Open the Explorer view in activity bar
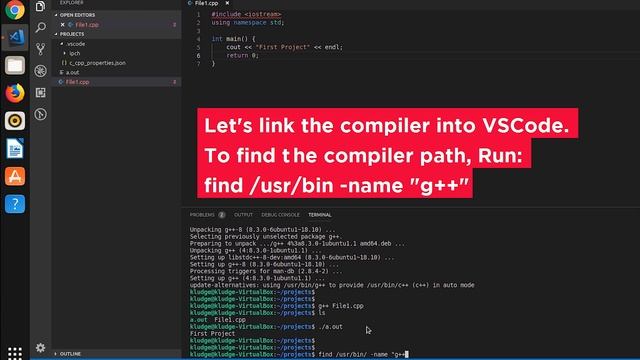Screen dimensions: 640x360 coord(40,6)
